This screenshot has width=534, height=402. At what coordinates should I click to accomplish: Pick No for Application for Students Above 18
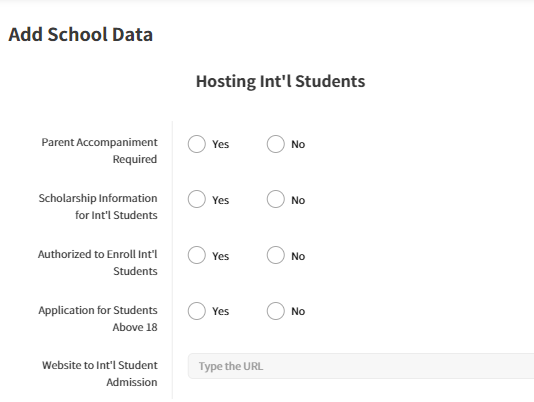pos(276,311)
